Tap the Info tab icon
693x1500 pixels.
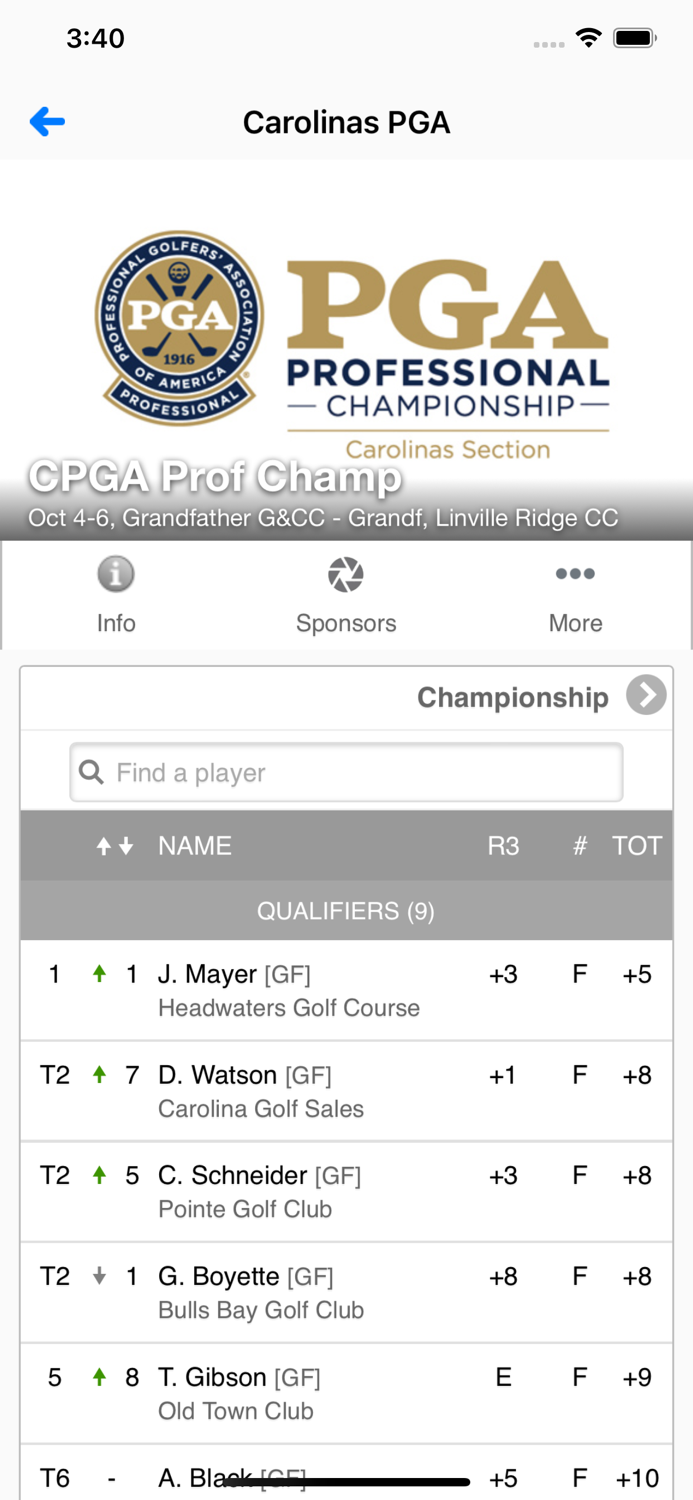point(116,574)
